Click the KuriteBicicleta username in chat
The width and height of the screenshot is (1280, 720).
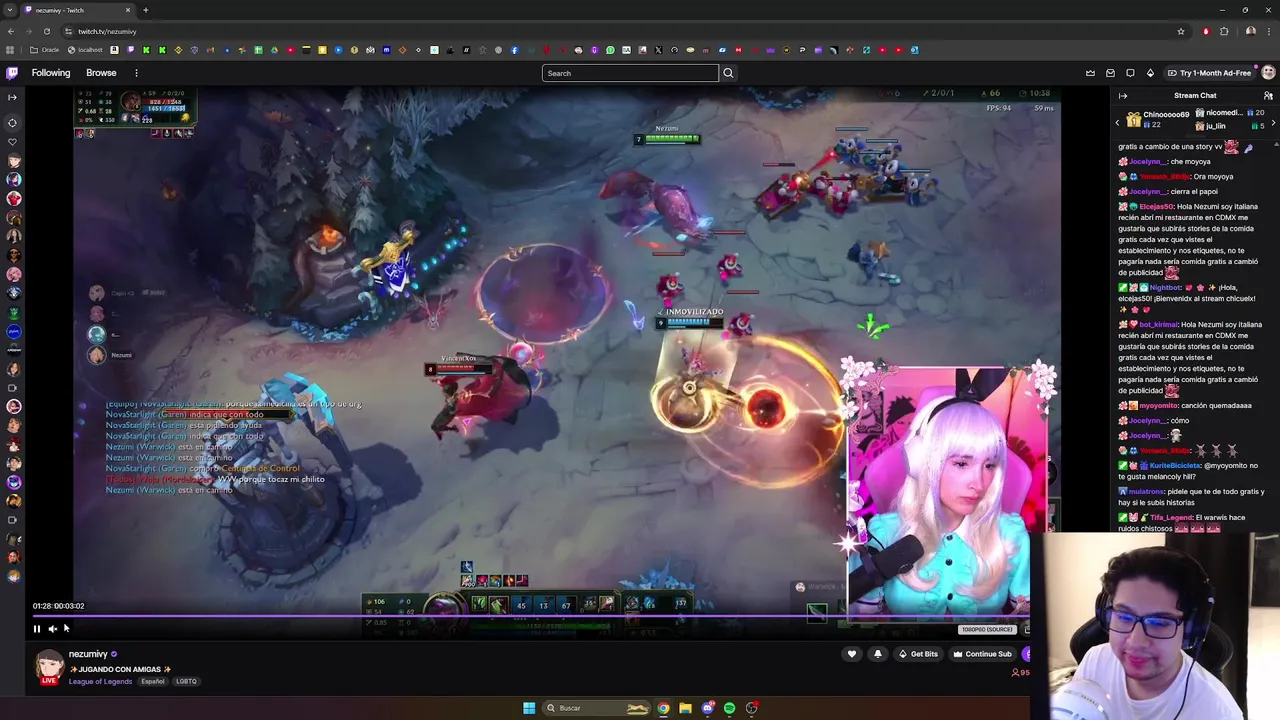coord(1175,465)
